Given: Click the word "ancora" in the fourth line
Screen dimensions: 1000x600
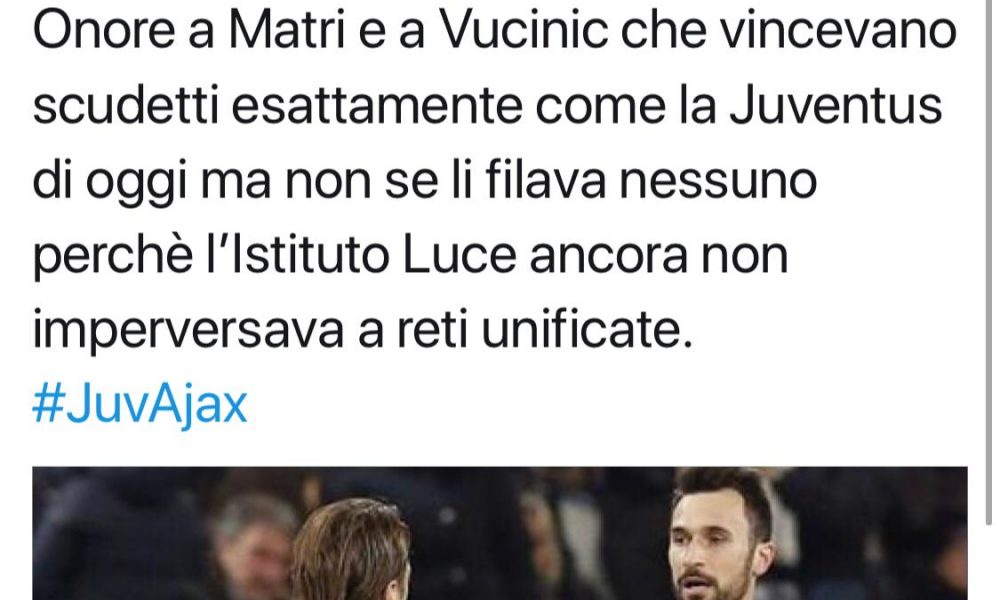Looking at the screenshot, I should click(x=608, y=256).
